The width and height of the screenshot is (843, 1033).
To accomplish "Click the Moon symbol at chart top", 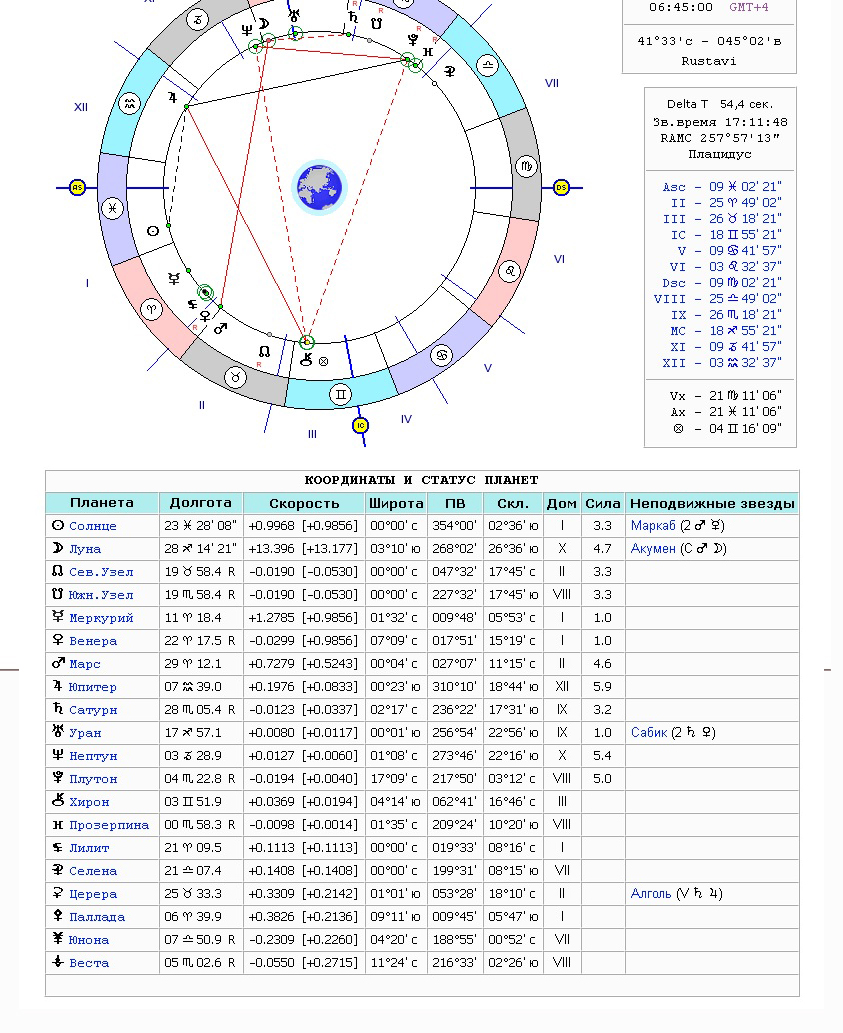I will (x=263, y=23).
